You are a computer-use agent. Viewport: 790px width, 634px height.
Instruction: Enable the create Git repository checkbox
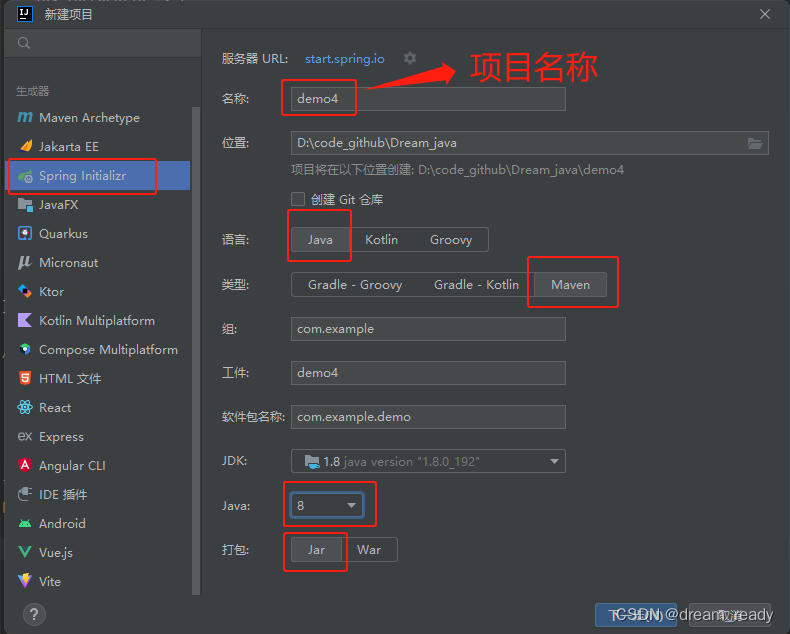coord(298,199)
